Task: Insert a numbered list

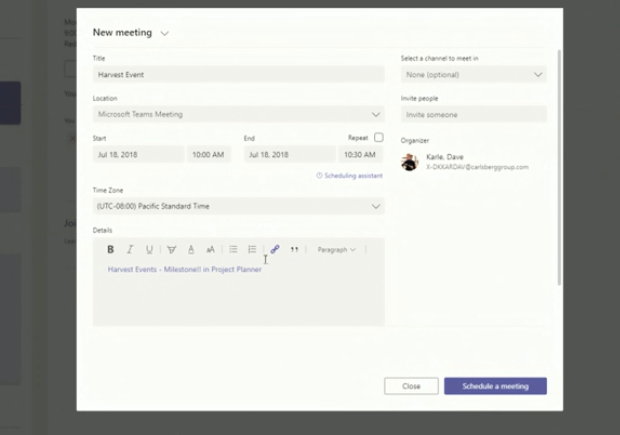Action: [252, 250]
